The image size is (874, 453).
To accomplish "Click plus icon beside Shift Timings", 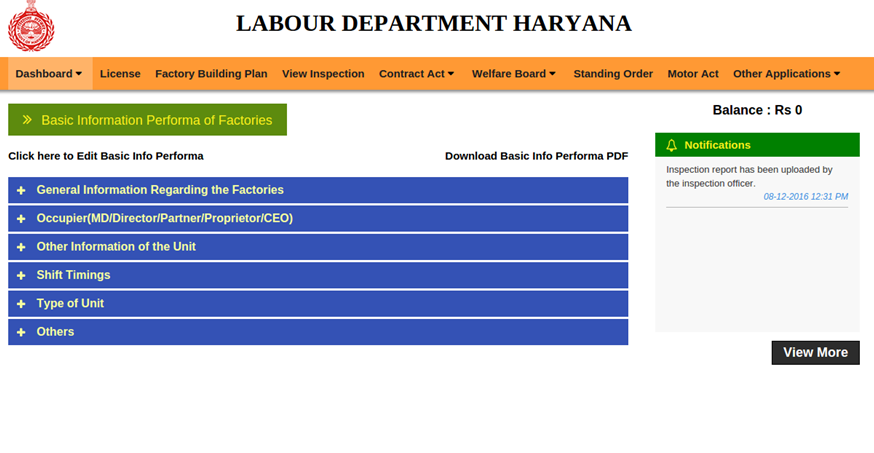I will 21,275.
